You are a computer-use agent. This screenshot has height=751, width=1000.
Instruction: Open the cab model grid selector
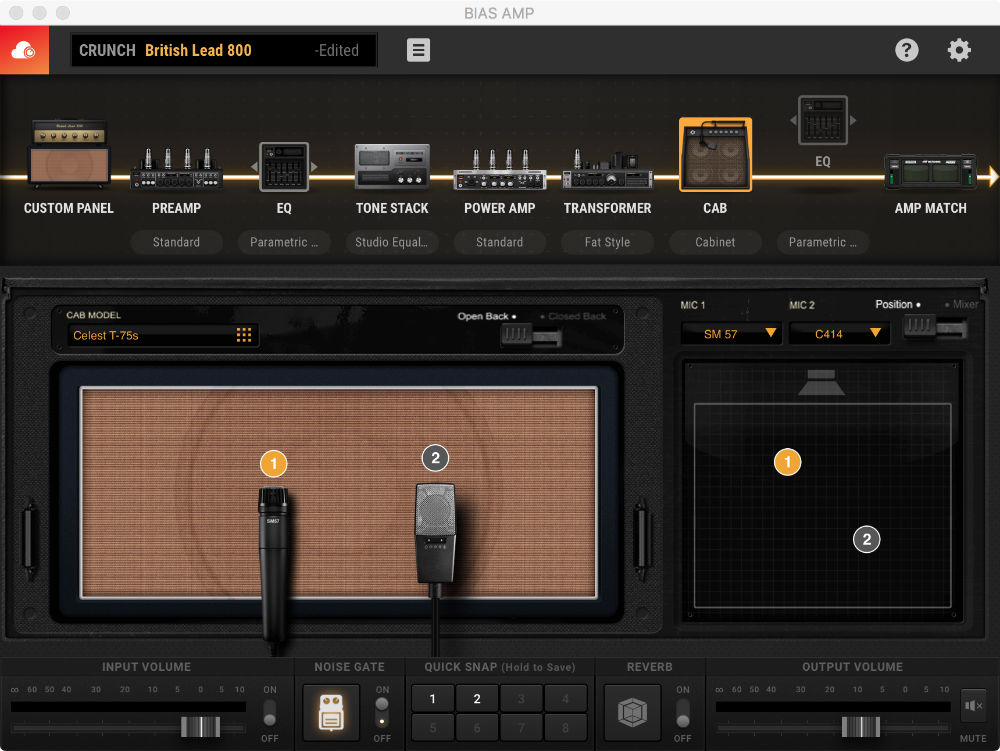click(x=245, y=334)
